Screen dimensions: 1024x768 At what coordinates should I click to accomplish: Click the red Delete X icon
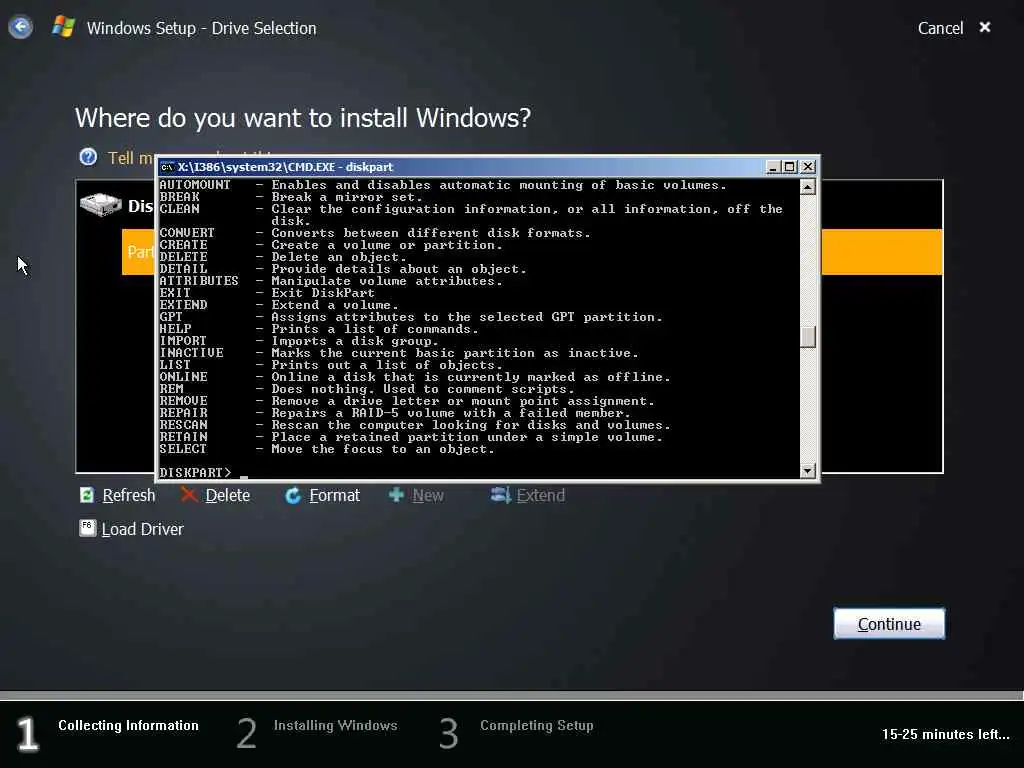(x=189, y=495)
